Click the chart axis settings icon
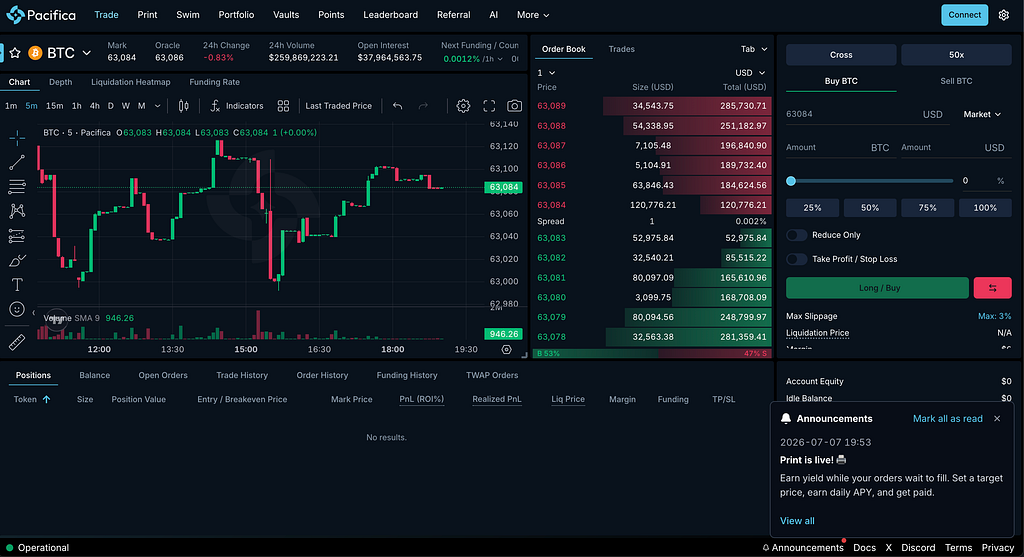Image resolution: width=1024 pixels, height=557 pixels. (506, 349)
